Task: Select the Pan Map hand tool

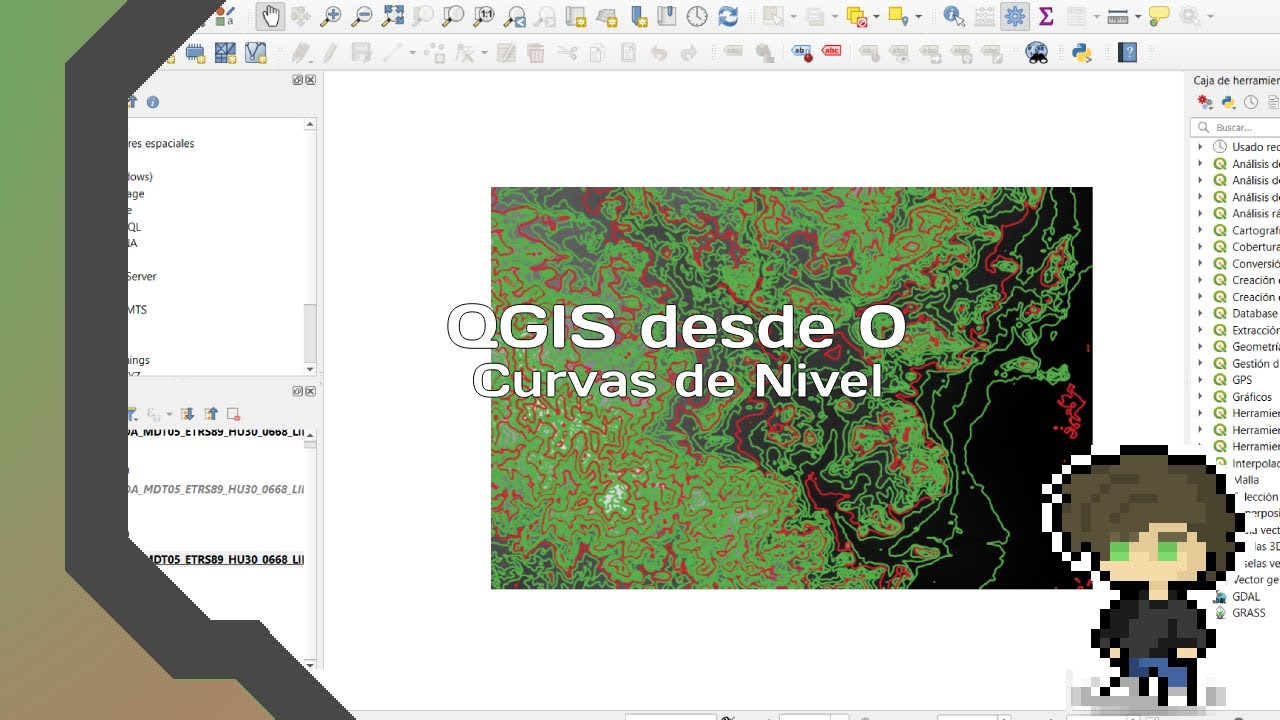Action: coord(271,16)
